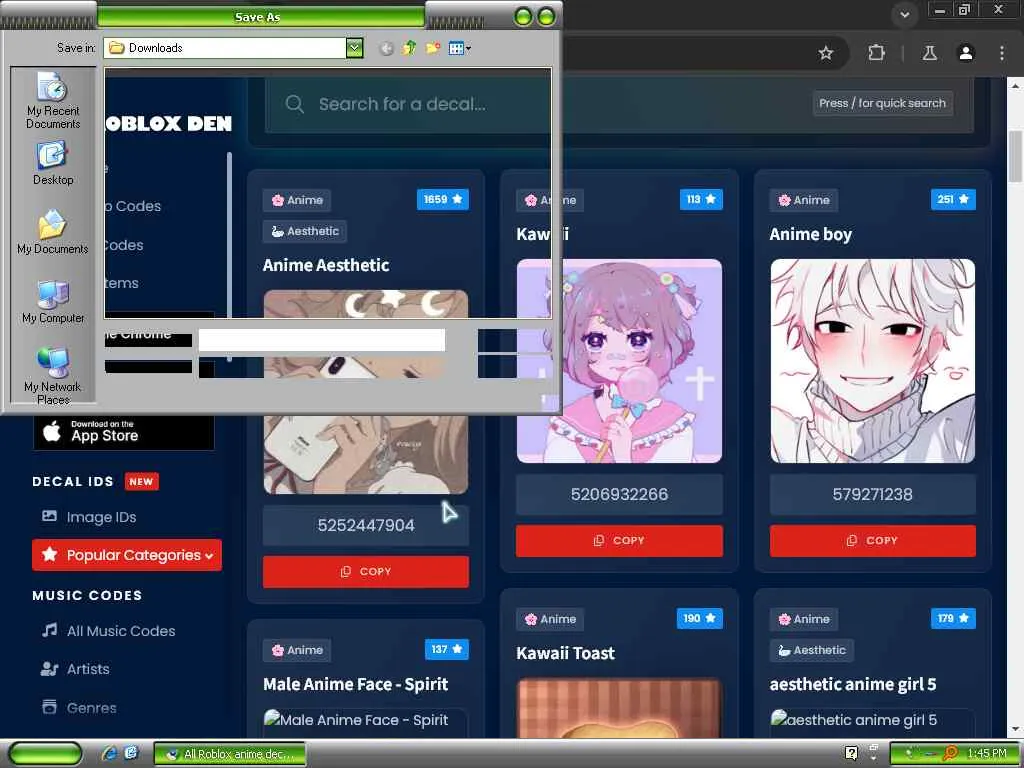Select Aesthetic tag on aesthetic anime girl 5
1024x768 pixels.
(812, 650)
